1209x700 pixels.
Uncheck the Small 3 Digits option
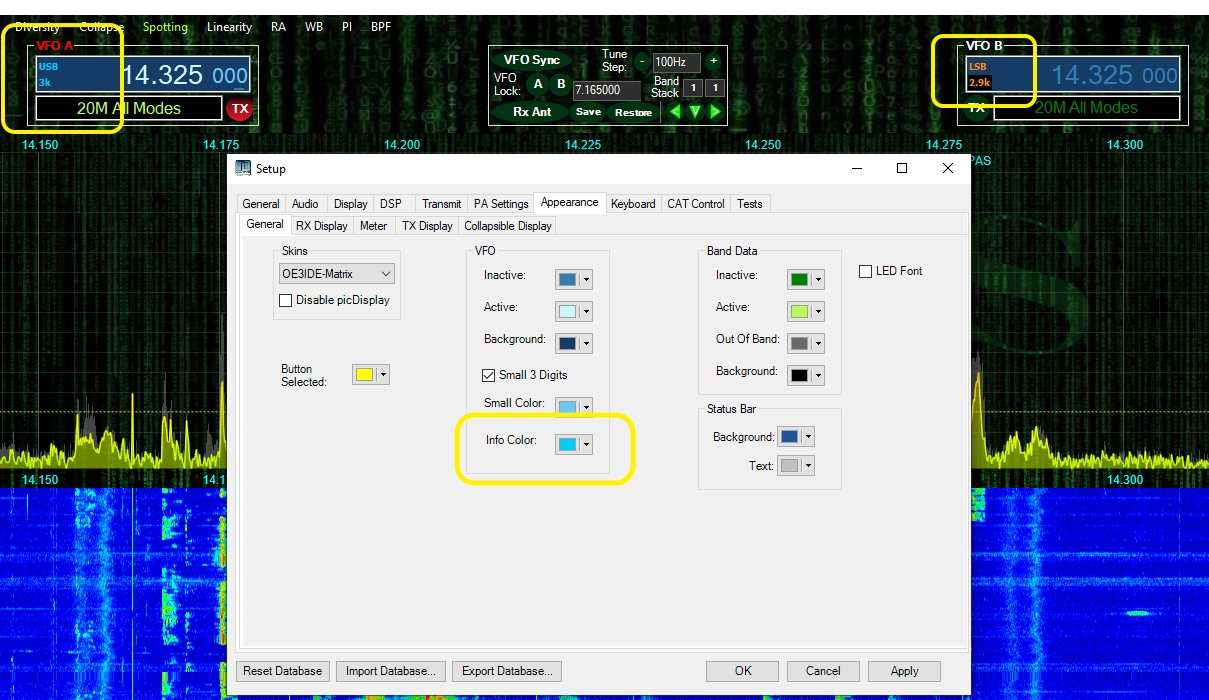coord(489,375)
